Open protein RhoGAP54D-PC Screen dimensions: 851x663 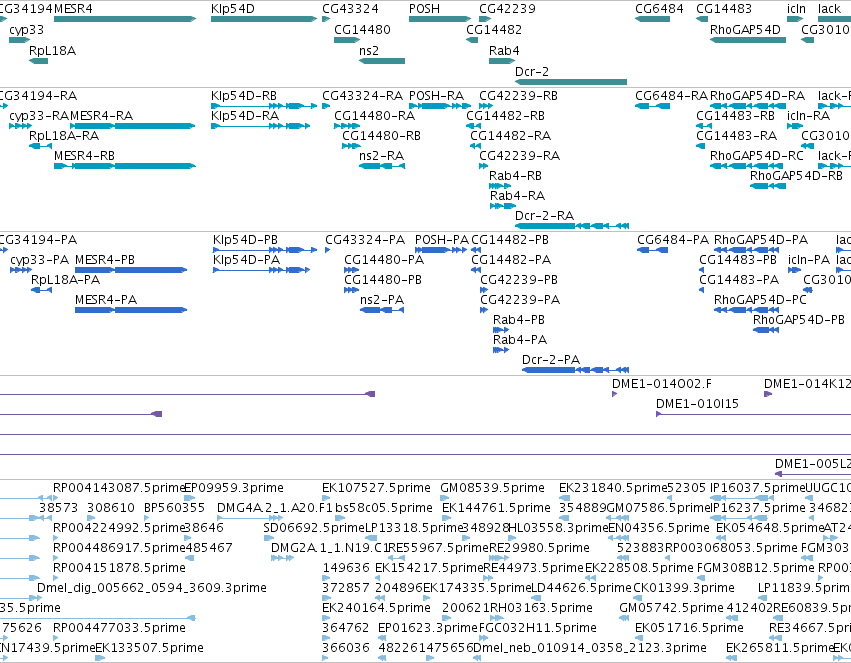[760, 299]
